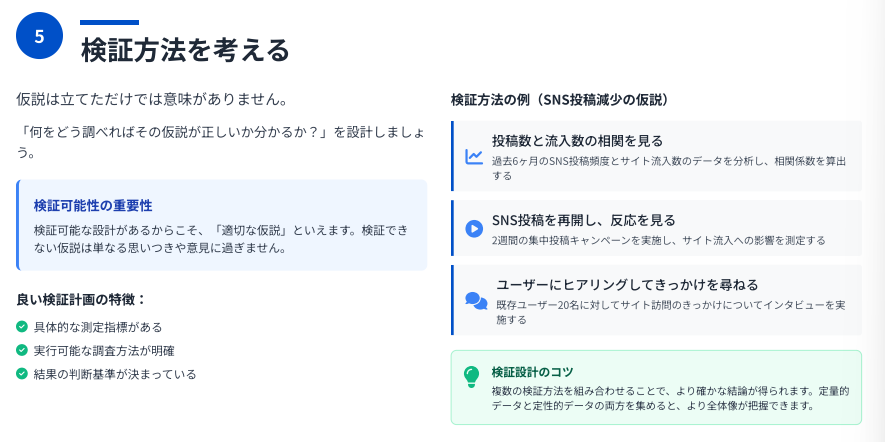885x442 pixels.
Task: Select the 投稿数と流入数の相関を見る card title
Action: pos(577,141)
